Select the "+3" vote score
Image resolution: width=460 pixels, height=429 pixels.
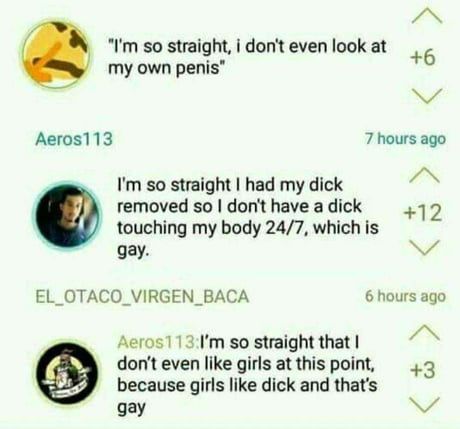click(x=423, y=370)
